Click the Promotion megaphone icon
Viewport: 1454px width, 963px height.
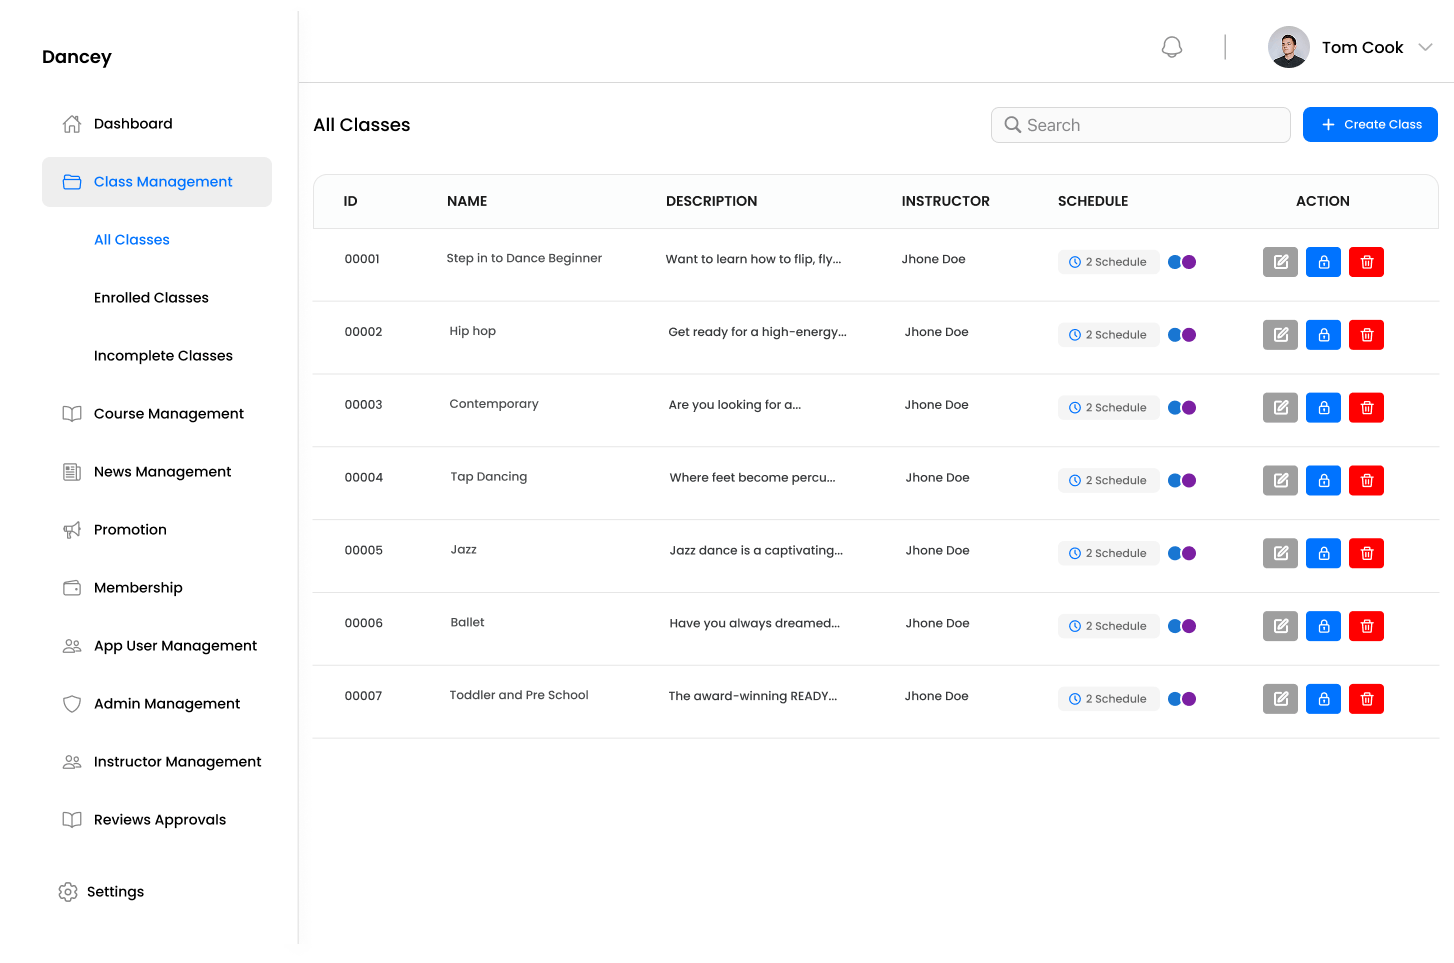click(71, 529)
